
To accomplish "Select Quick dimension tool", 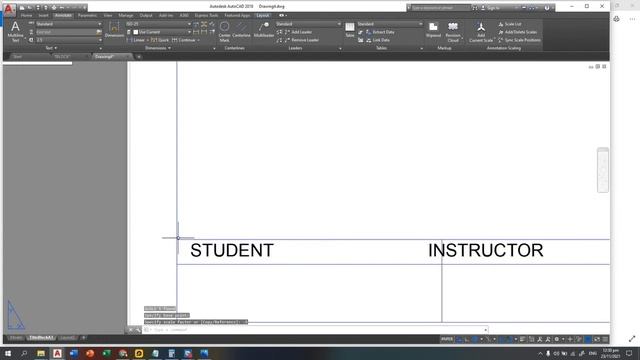I will [x=160, y=40].
